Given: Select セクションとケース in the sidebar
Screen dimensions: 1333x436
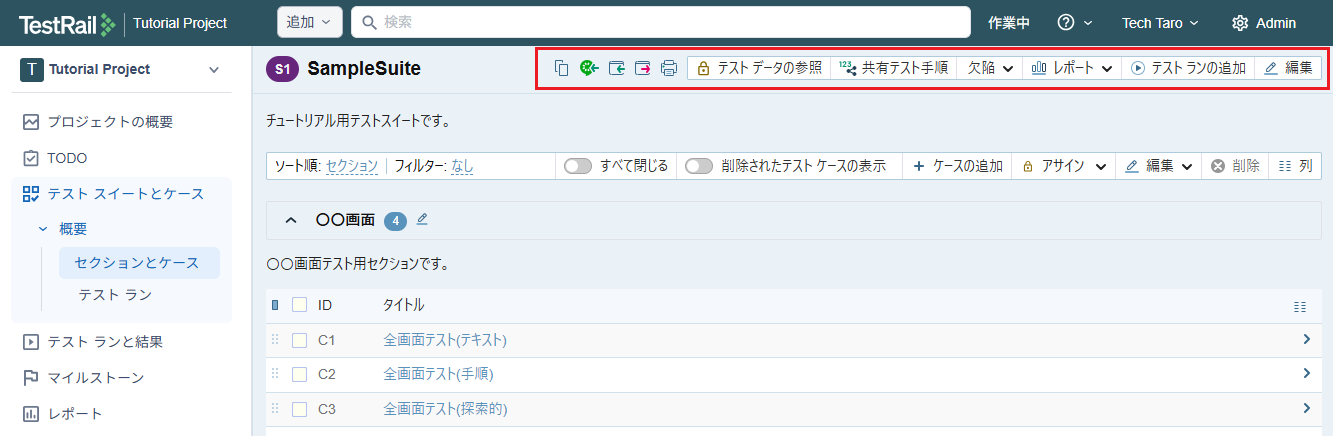Looking at the screenshot, I should (137, 262).
